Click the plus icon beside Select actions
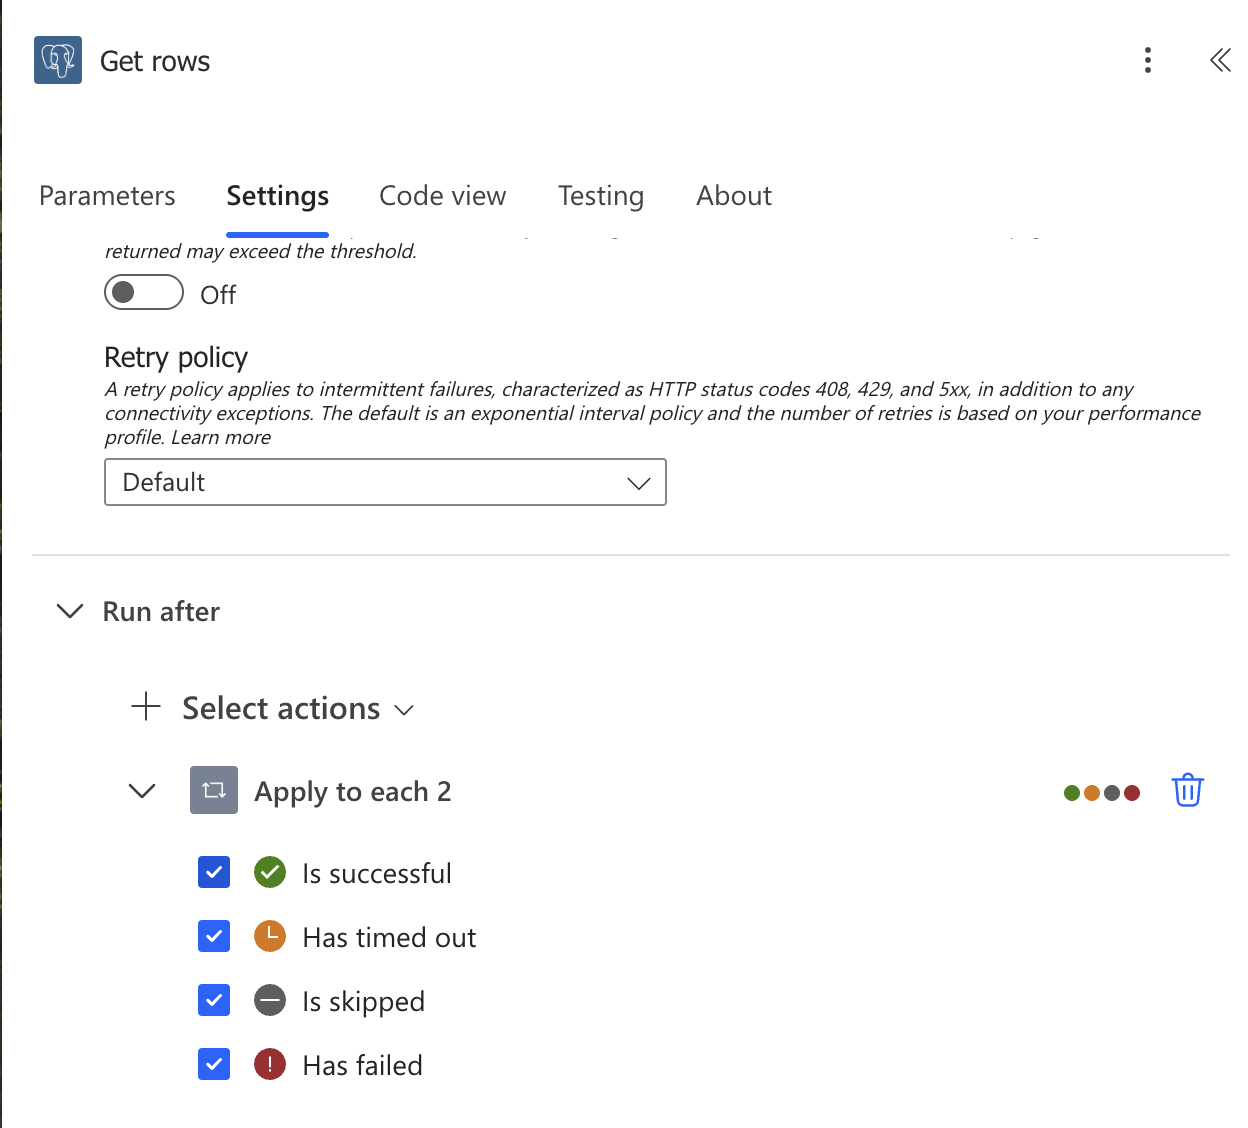This screenshot has height=1128, width=1248. tap(146, 706)
